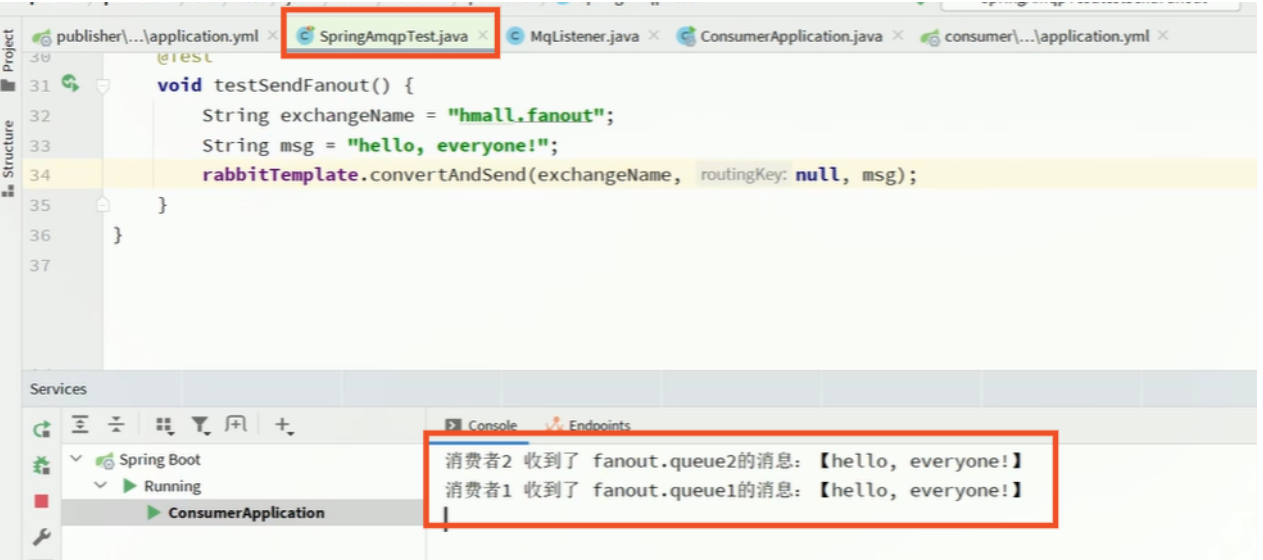Click the Open in New Tab icon in Services
The height and width of the screenshot is (560, 1263).
[x=236, y=425]
